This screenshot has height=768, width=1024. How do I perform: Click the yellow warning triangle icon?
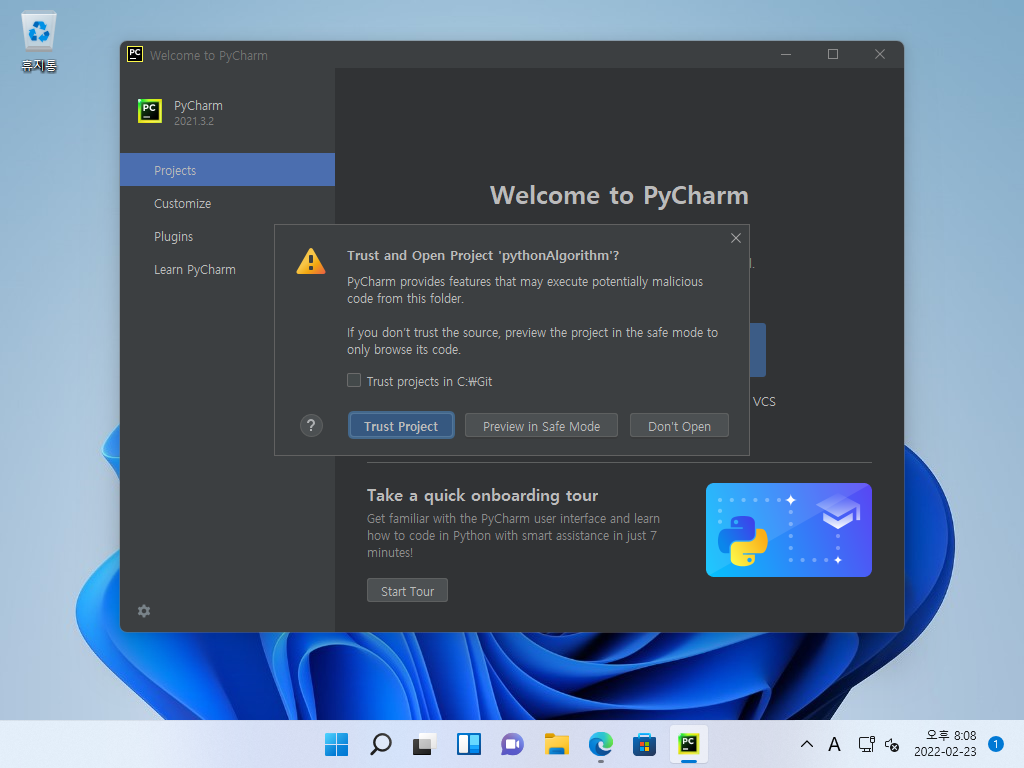[311, 261]
